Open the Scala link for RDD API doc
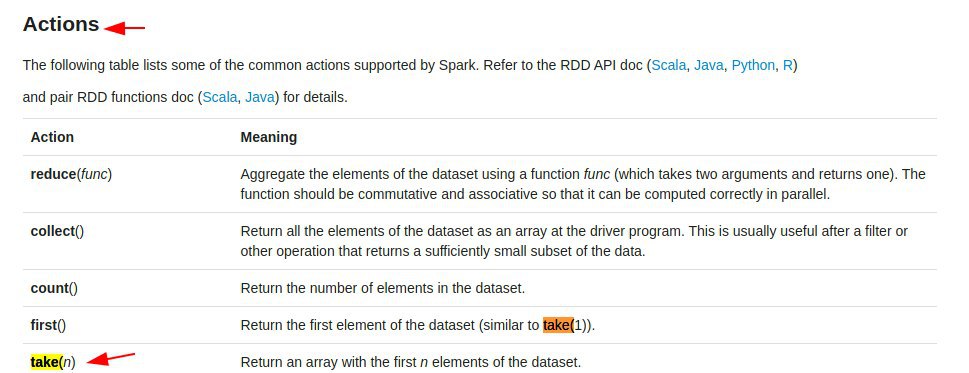 click(669, 65)
